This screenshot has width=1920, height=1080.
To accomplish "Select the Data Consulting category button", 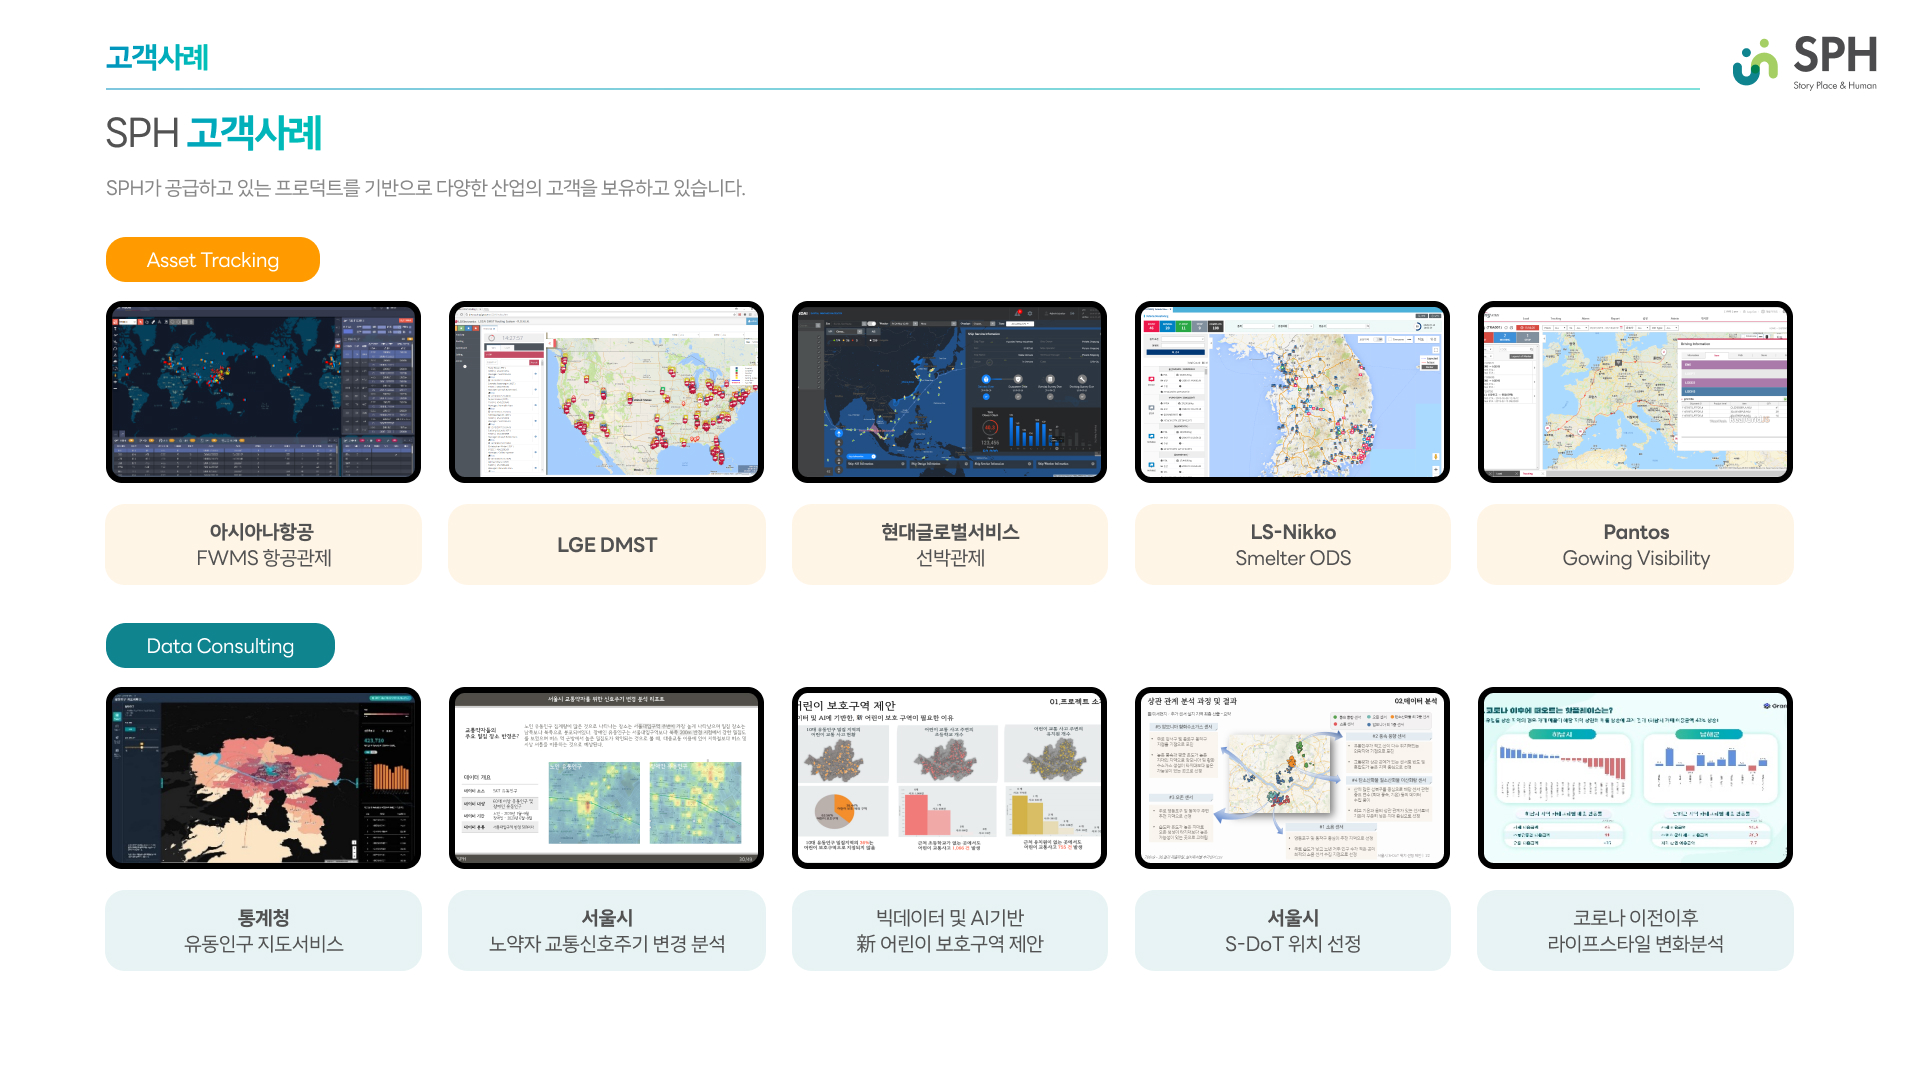I will pyautogui.click(x=220, y=646).
